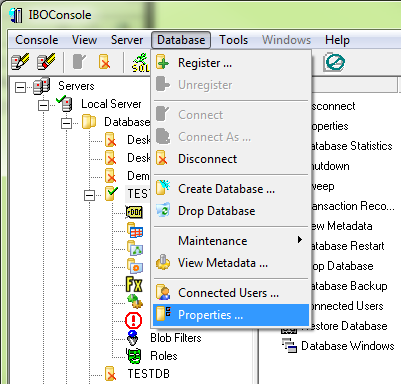
Task: Choose Create Database... menu entry
Action: [x=232, y=189]
